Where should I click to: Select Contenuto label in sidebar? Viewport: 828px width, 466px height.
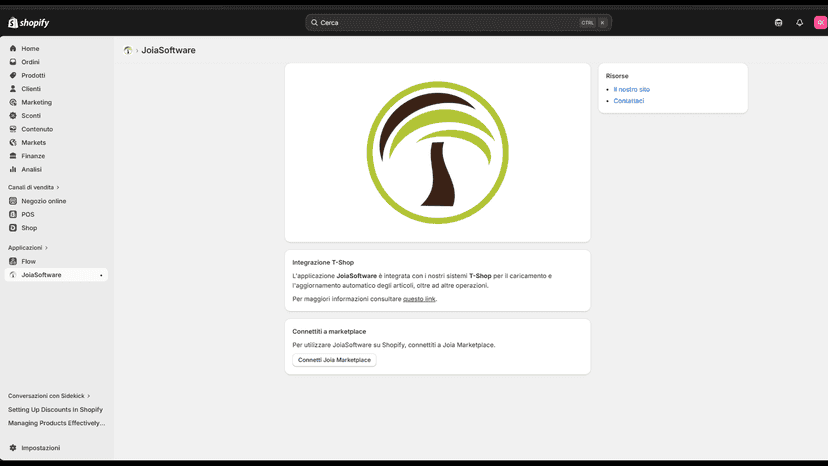tap(37, 129)
